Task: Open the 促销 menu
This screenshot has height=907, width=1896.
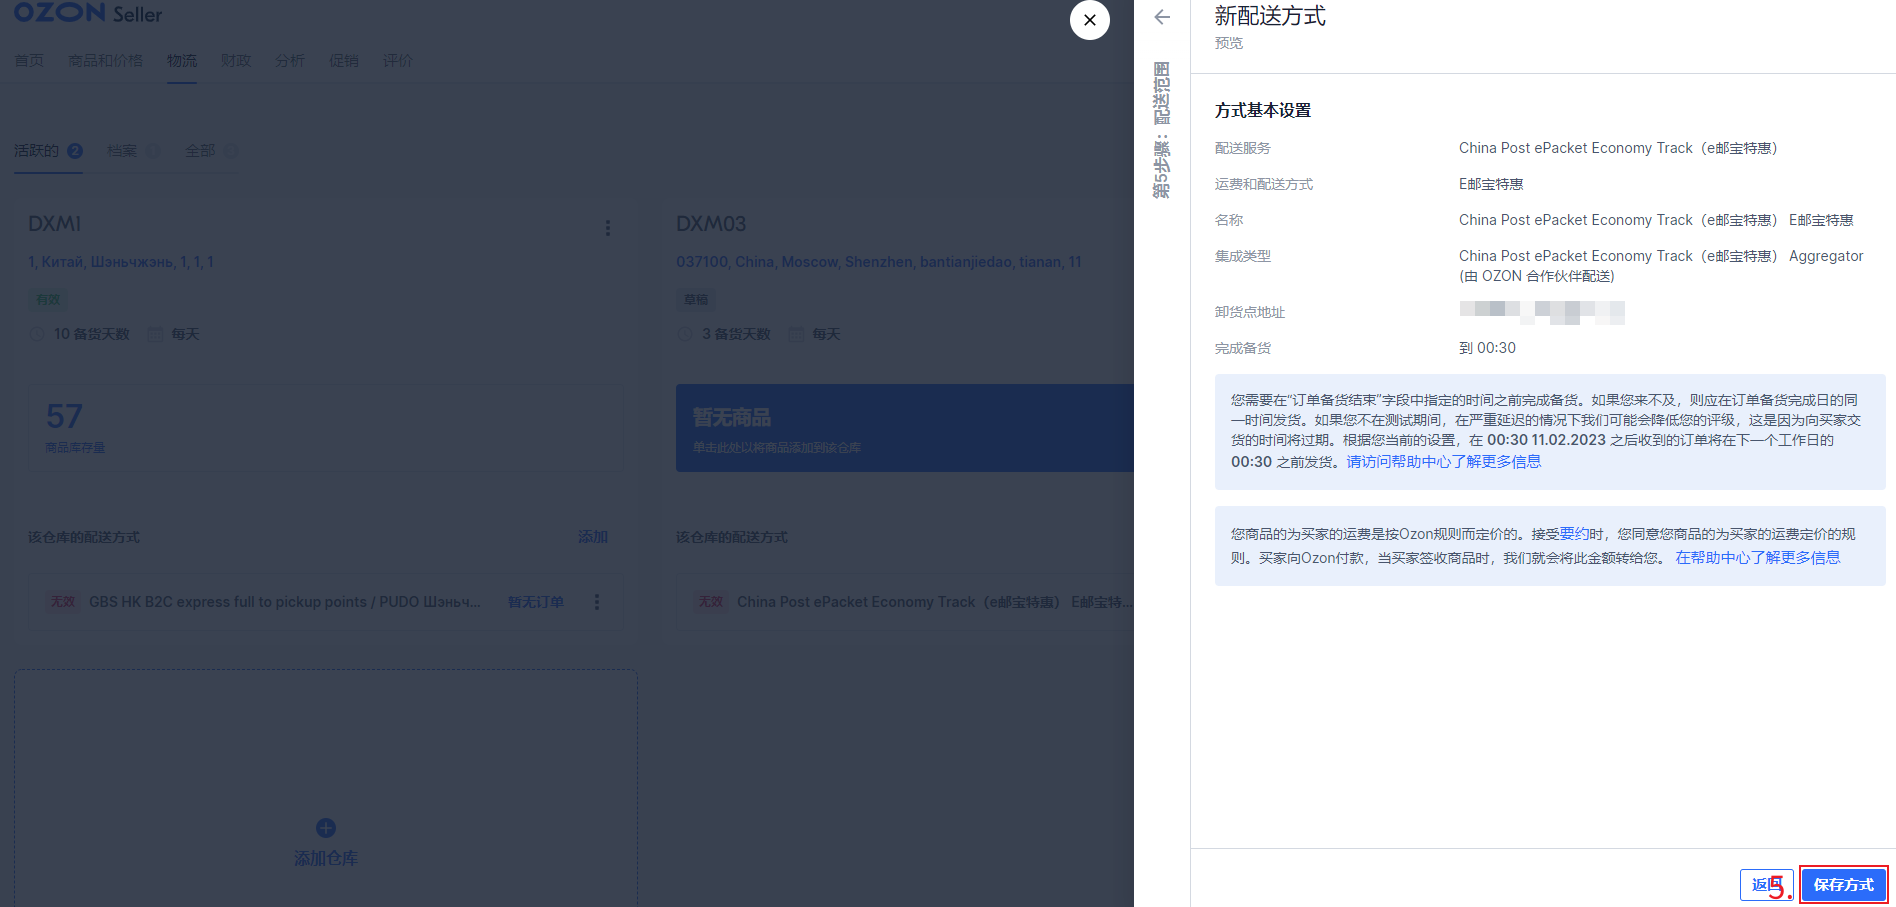Action: 344,61
